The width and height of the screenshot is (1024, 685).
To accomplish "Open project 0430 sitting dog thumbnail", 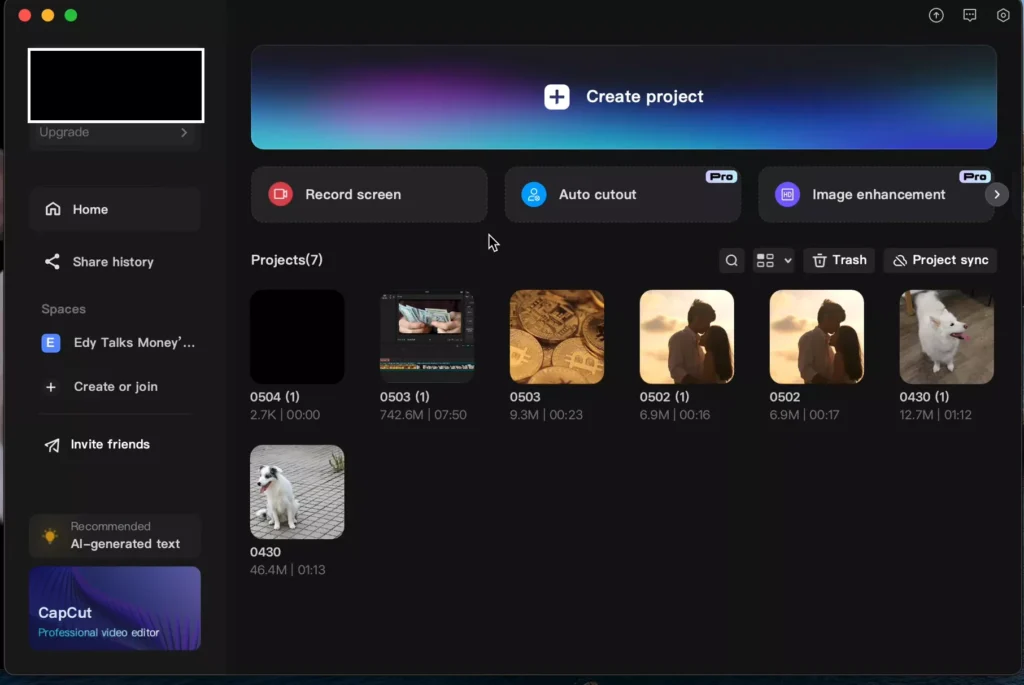I will 297,492.
